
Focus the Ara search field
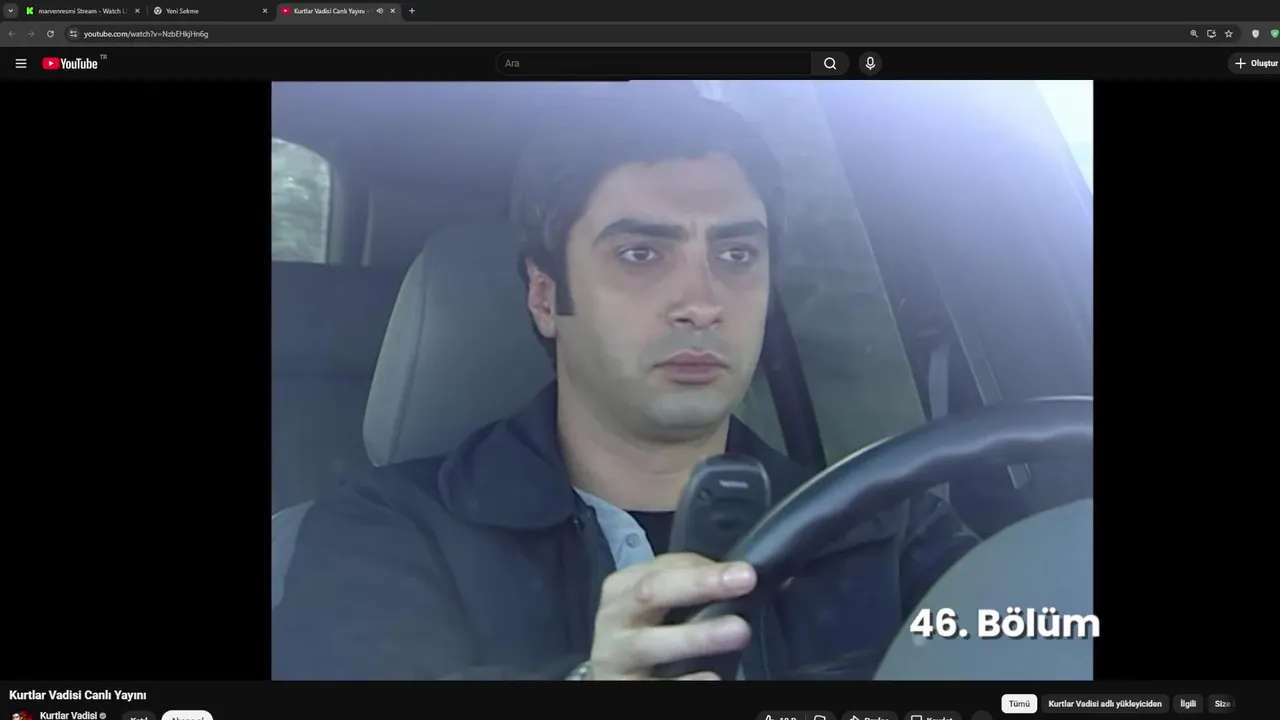(654, 63)
